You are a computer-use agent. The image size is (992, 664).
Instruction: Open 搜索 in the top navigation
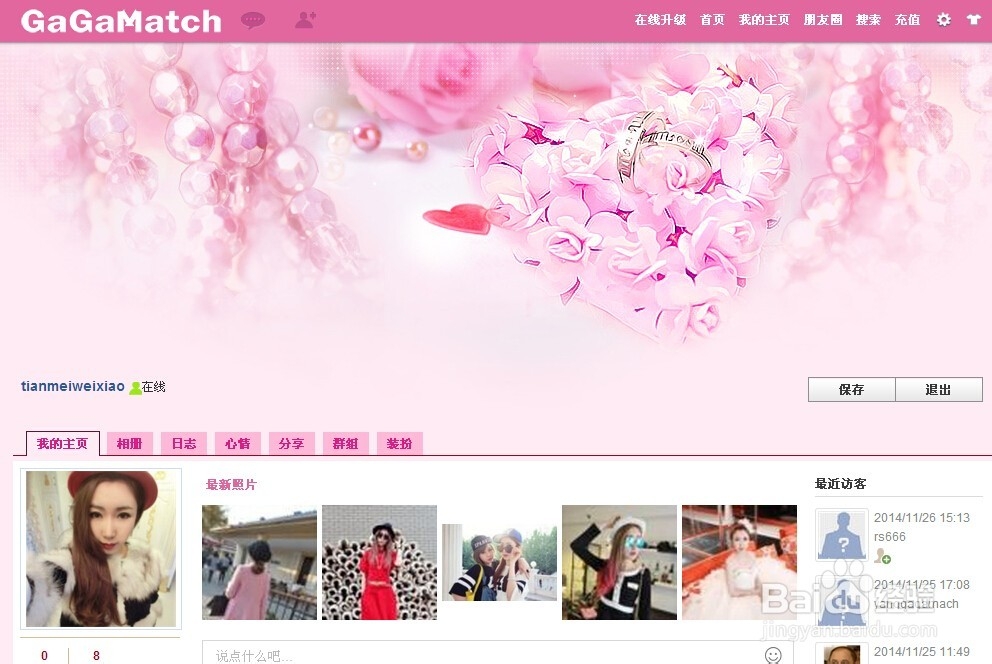[x=868, y=20]
